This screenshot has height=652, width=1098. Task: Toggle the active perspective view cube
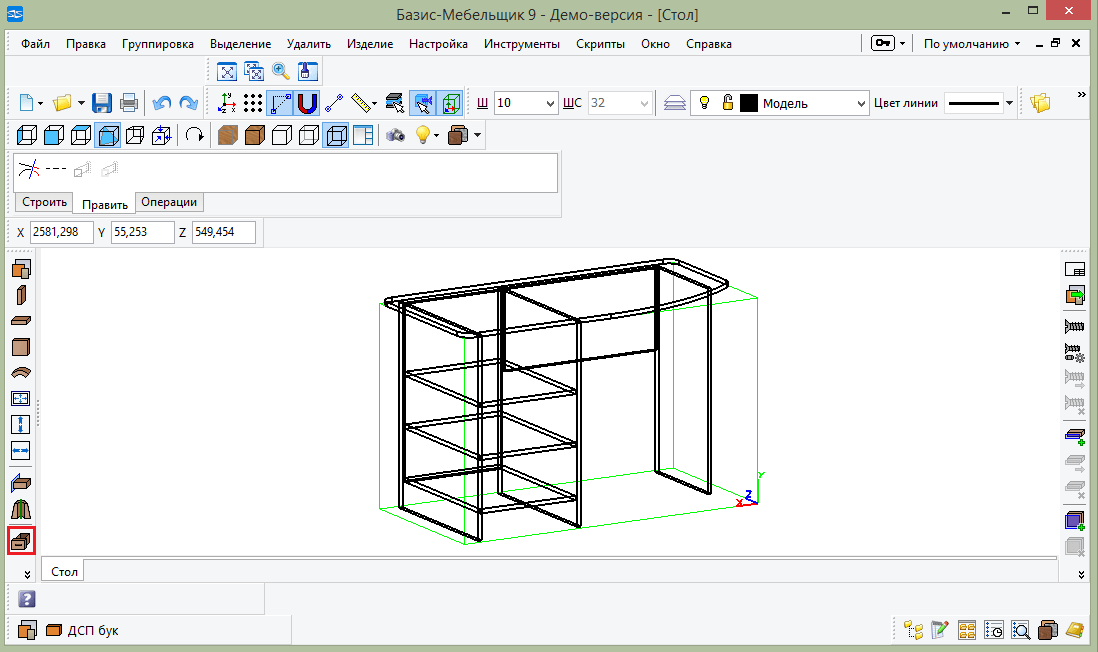pos(108,135)
